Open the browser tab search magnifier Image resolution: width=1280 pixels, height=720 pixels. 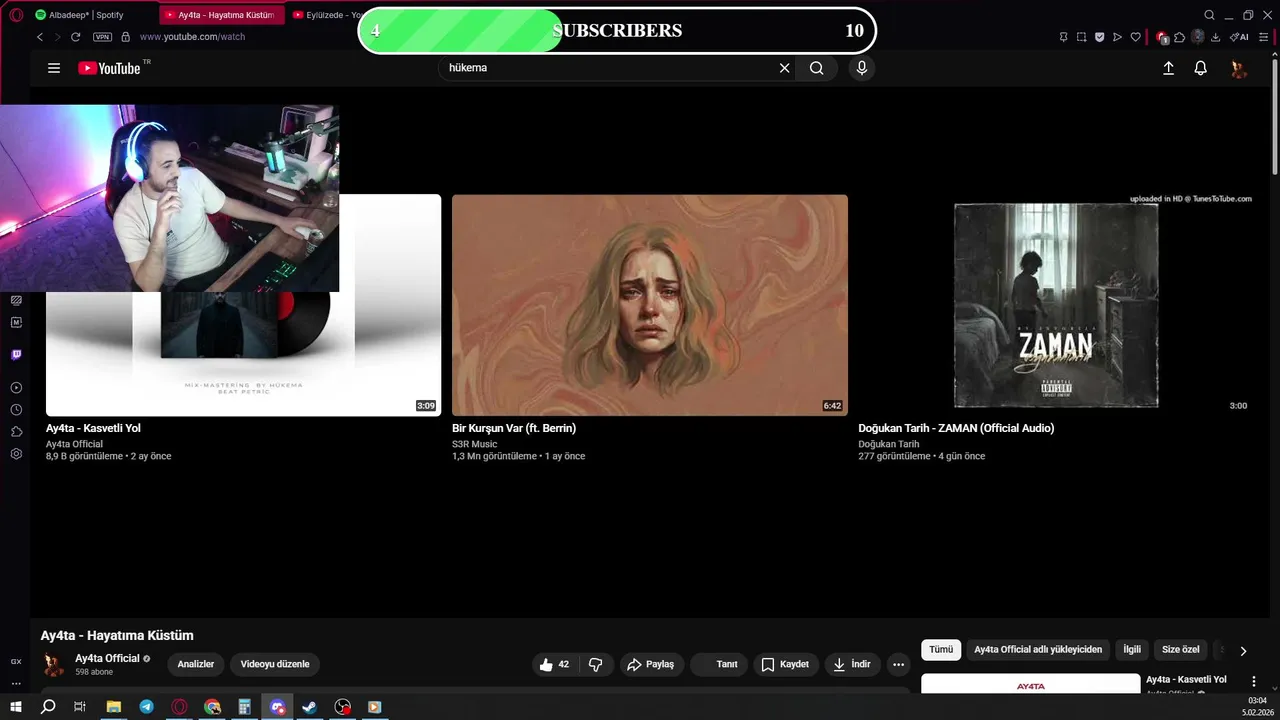point(1209,15)
